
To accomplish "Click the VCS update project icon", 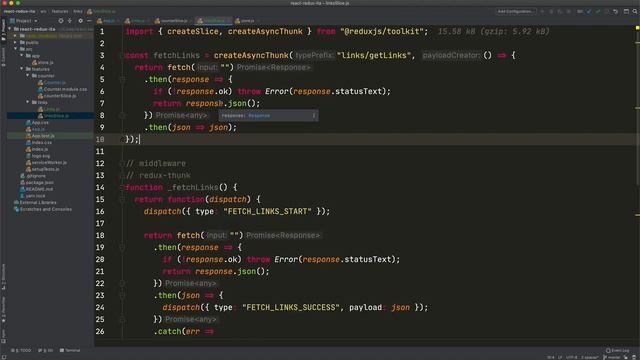I will (589, 11).
